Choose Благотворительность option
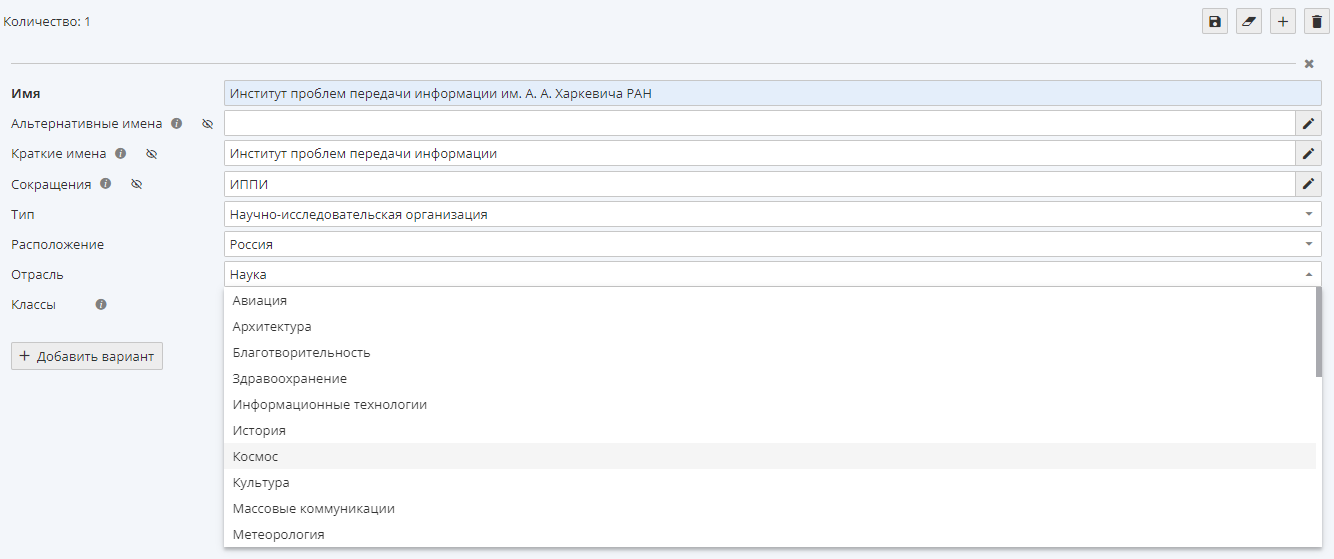This screenshot has height=559, width=1334. point(770,352)
